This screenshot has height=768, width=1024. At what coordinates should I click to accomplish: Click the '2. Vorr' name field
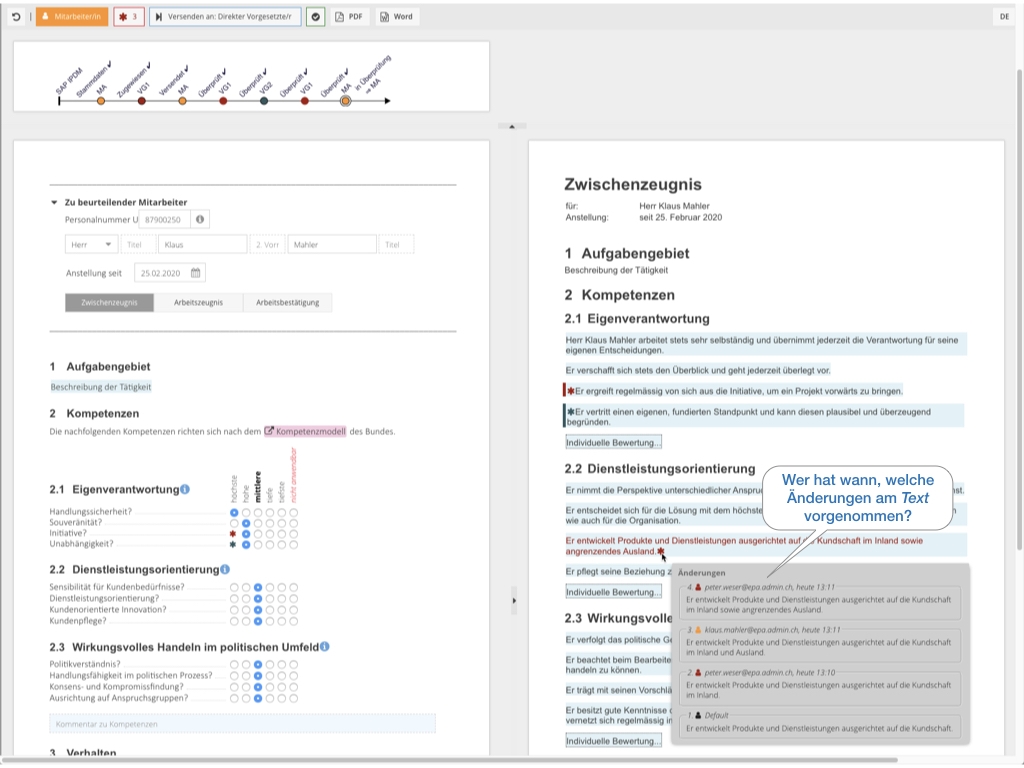point(267,244)
